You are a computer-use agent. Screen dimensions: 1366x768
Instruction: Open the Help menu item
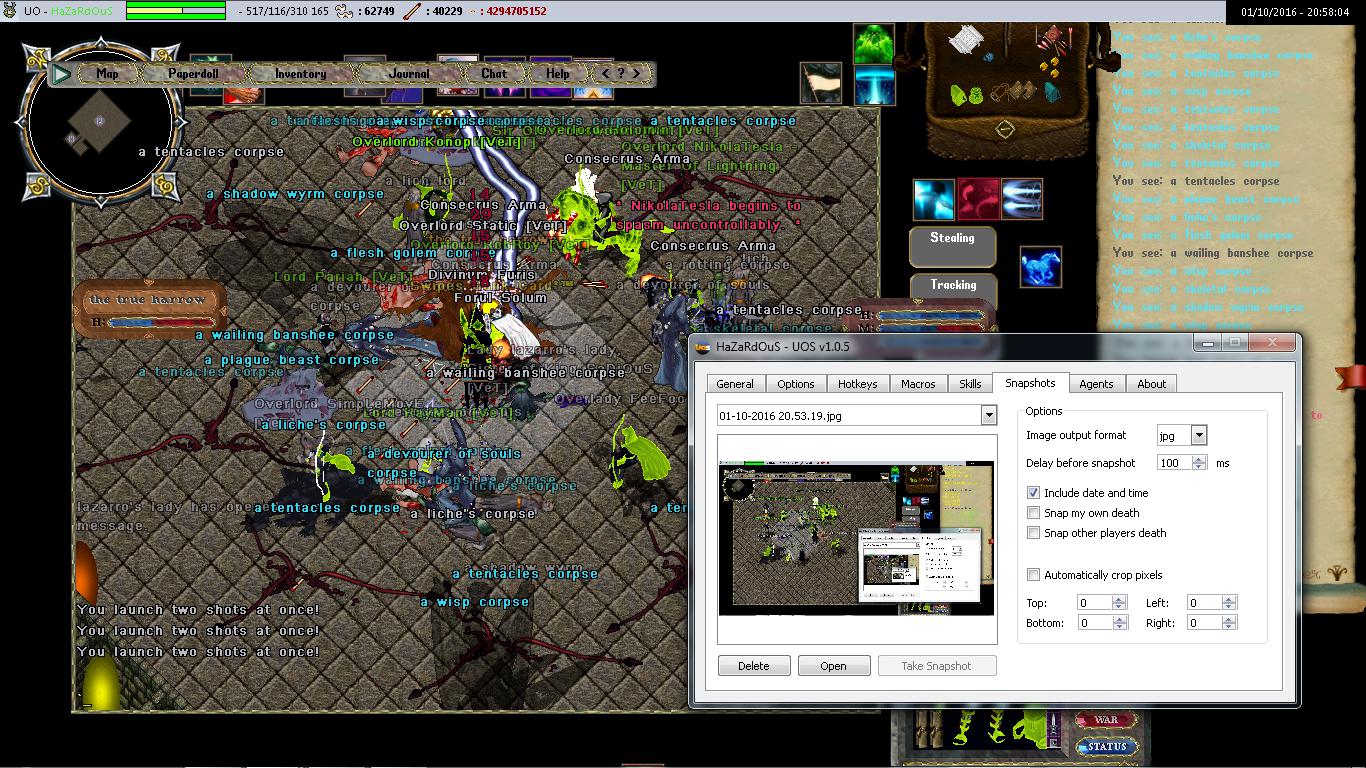point(558,74)
